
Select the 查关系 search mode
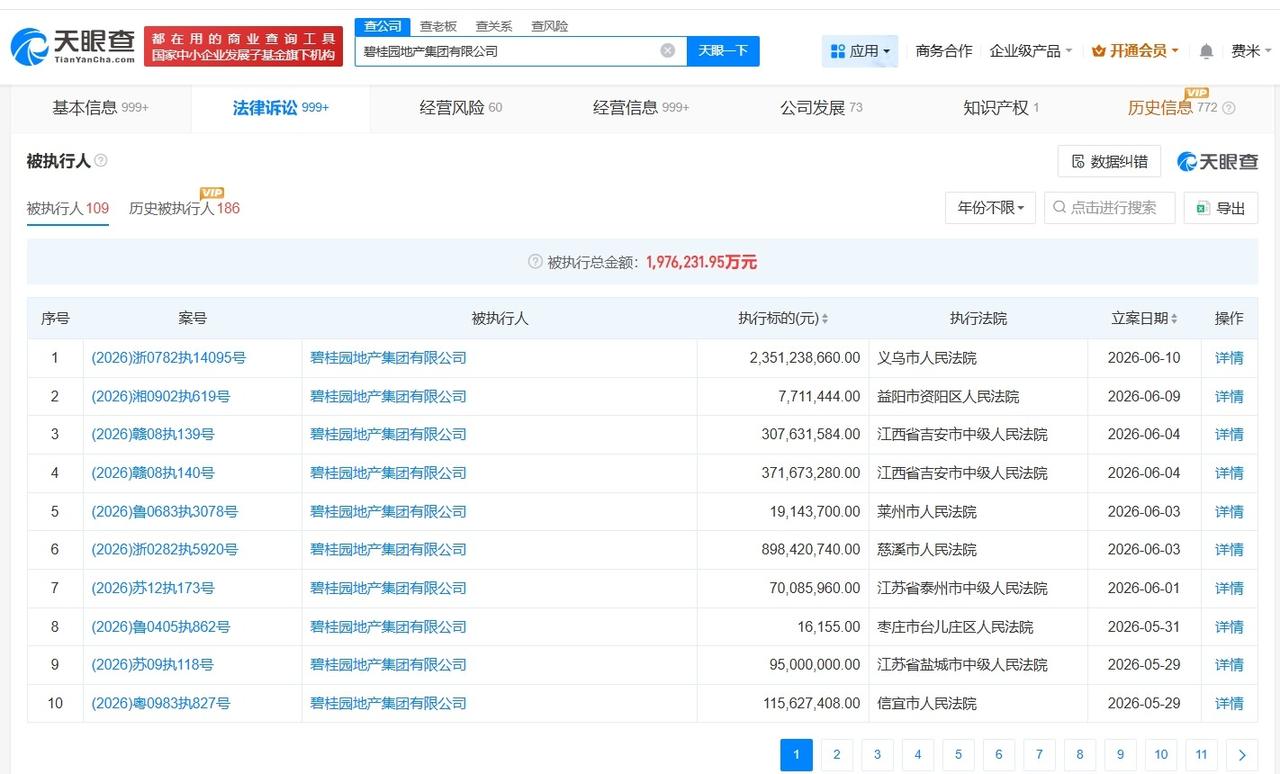[494, 26]
